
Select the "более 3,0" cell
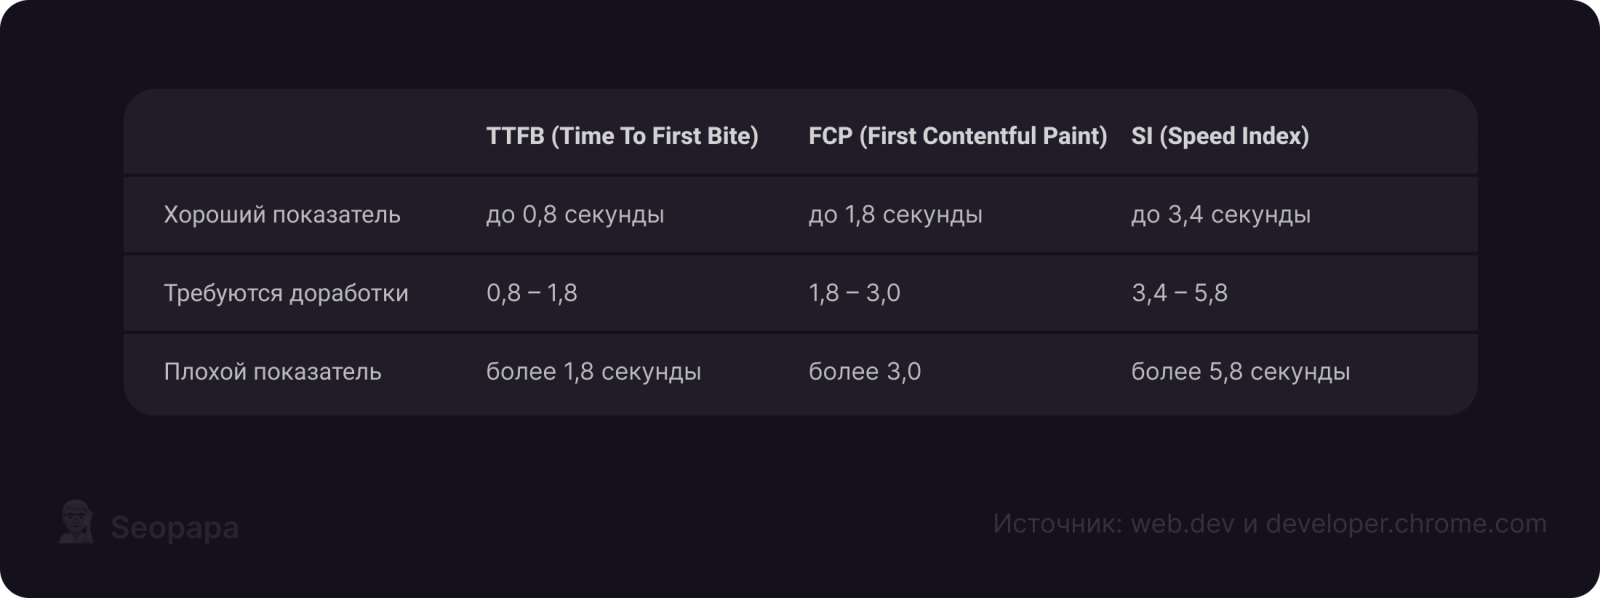pos(864,371)
